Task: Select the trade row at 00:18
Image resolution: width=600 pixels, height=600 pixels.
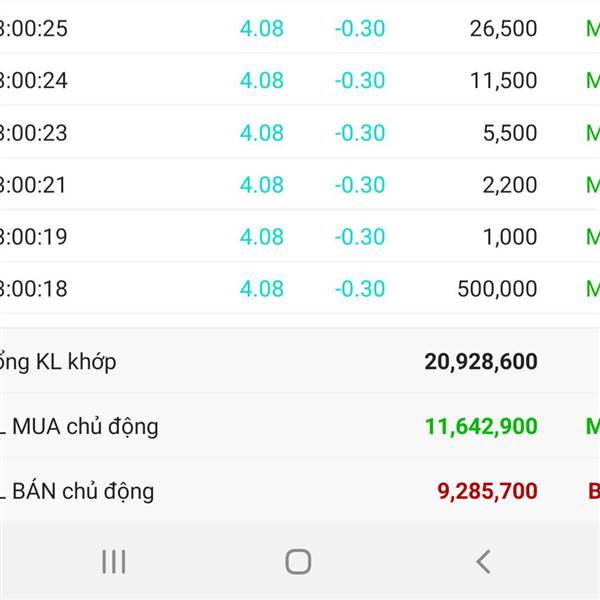Action: pos(300,289)
